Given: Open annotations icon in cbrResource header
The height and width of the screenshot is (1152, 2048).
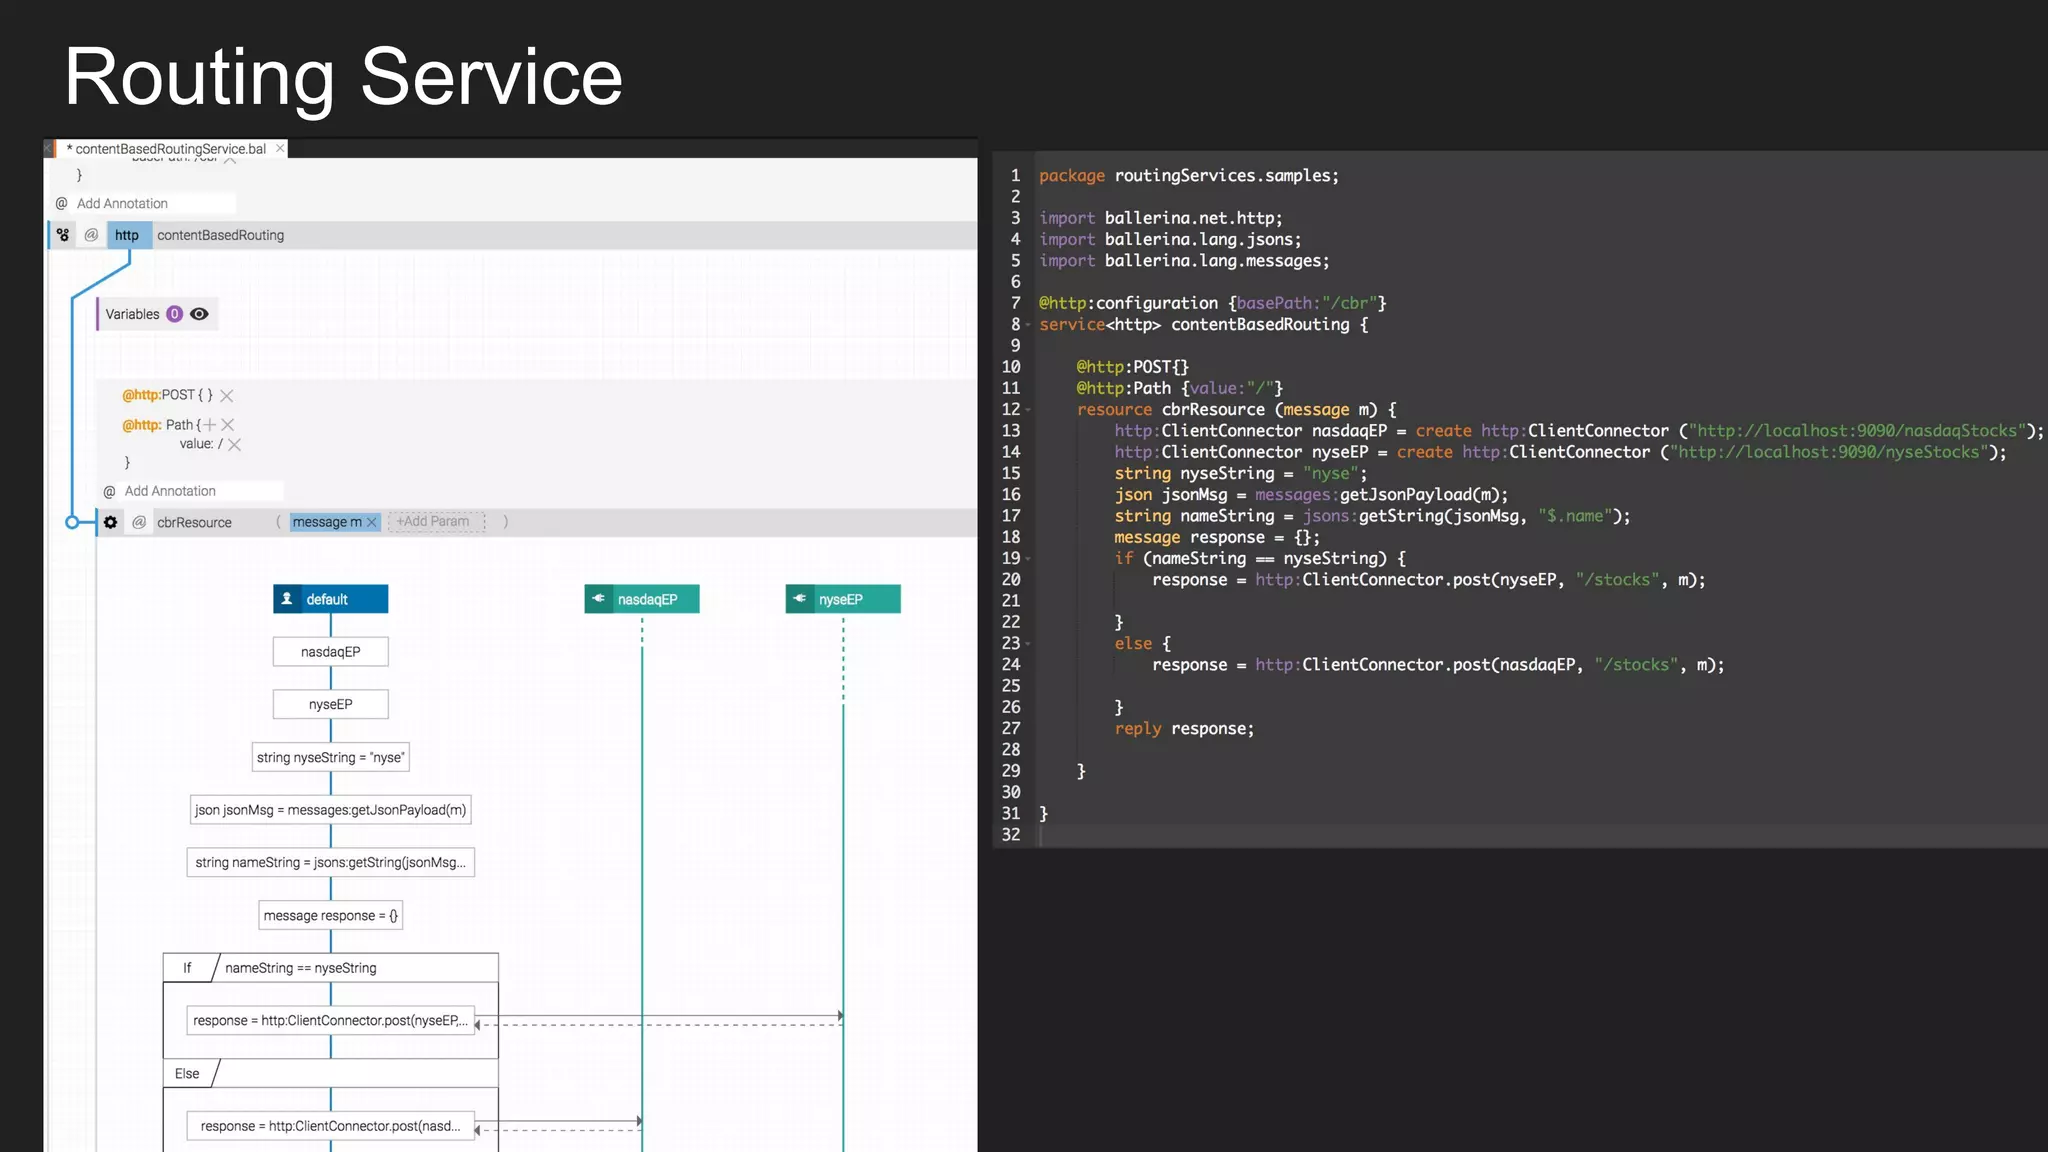Looking at the screenshot, I should coord(139,522).
